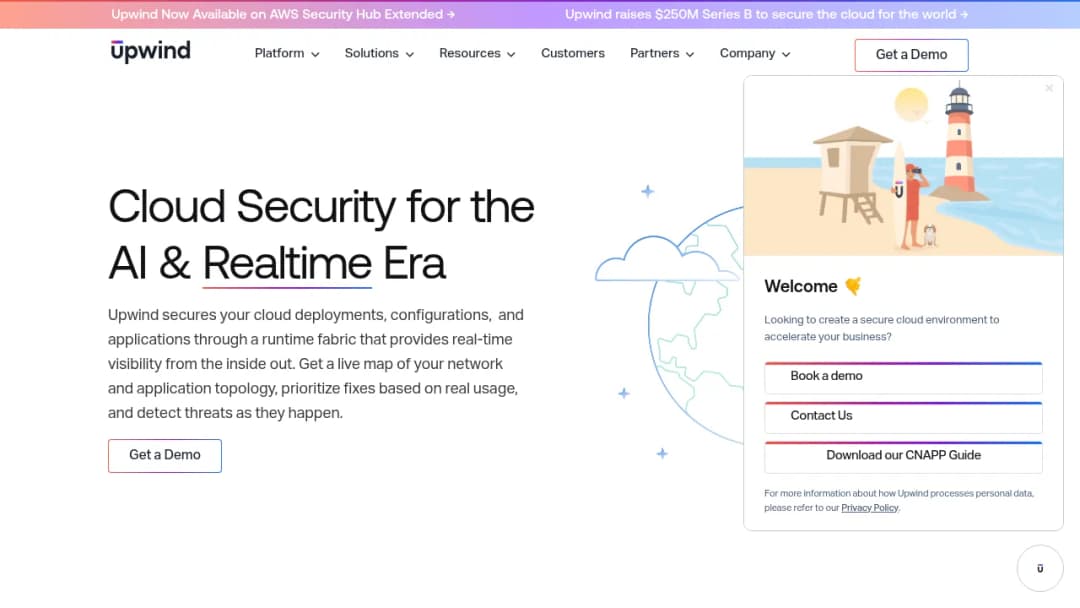Open the Resources menu
1080x608 pixels.
(470, 54)
